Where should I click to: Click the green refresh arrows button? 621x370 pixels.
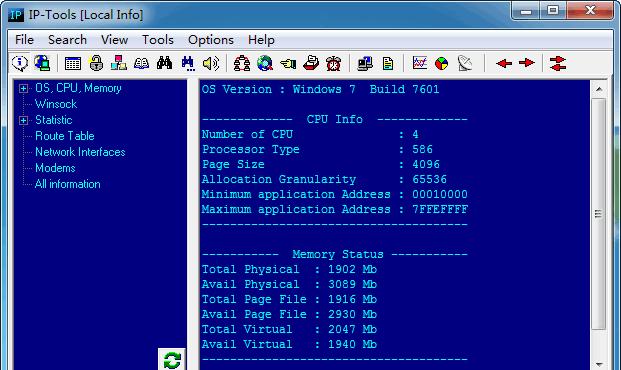click(172, 360)
